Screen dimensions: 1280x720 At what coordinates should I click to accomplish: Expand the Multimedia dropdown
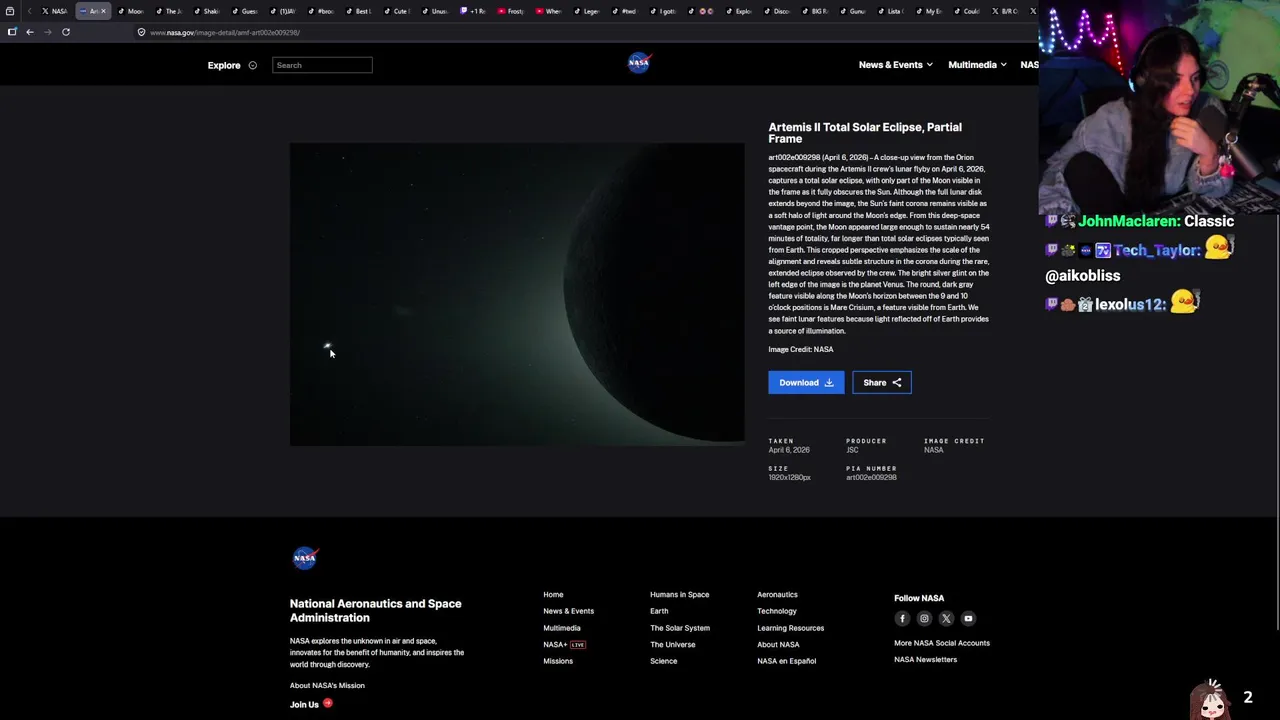(977, 65)
